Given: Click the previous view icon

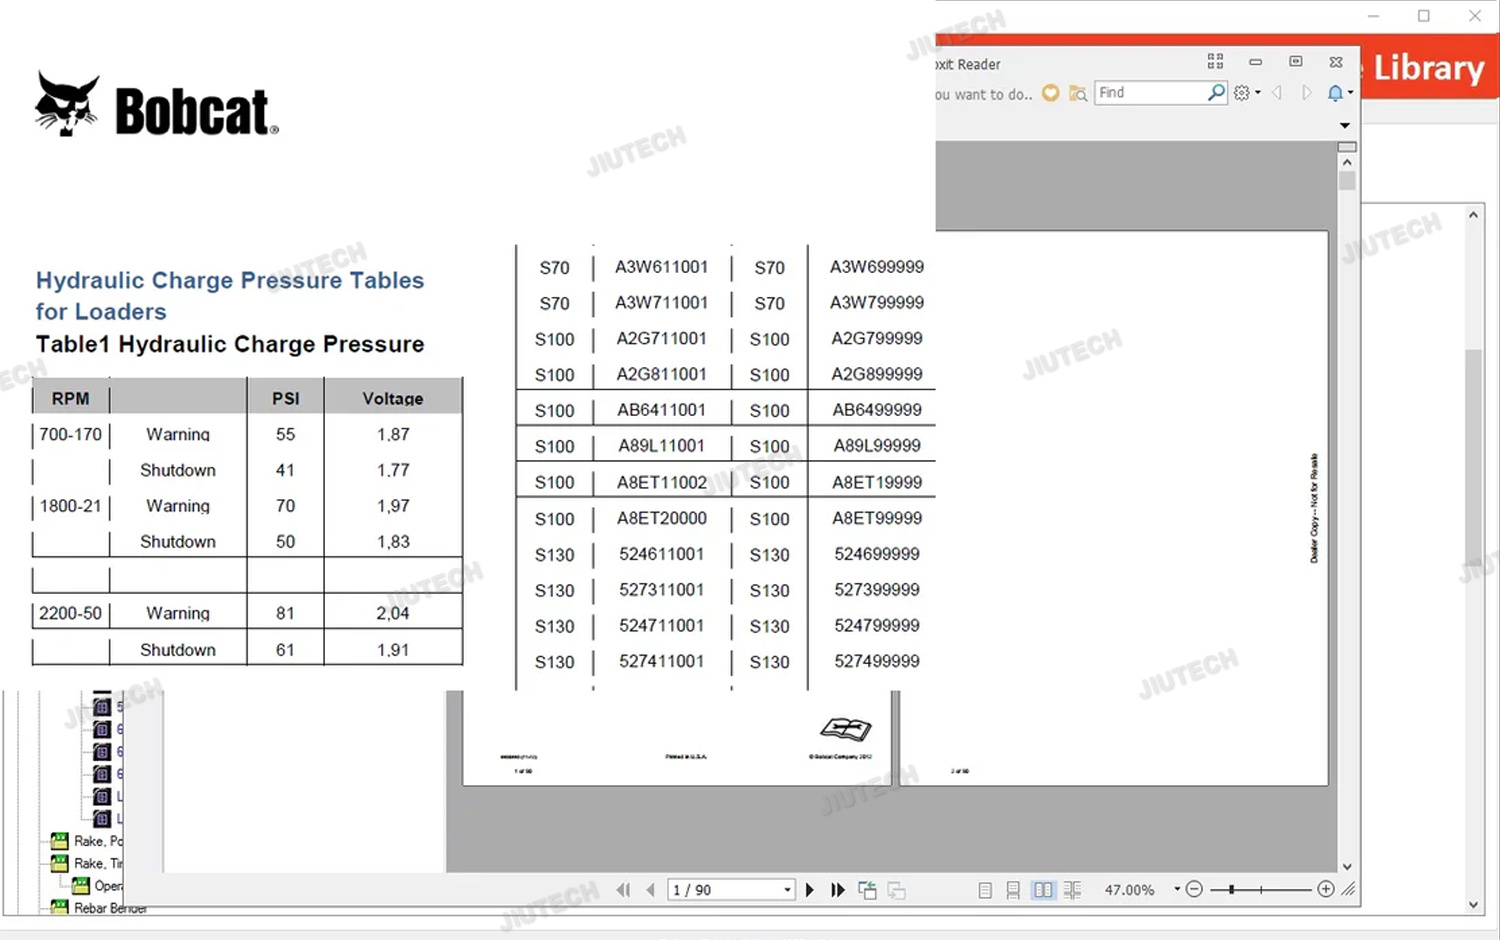Looking at the screenshot, I should click(867, 890).
